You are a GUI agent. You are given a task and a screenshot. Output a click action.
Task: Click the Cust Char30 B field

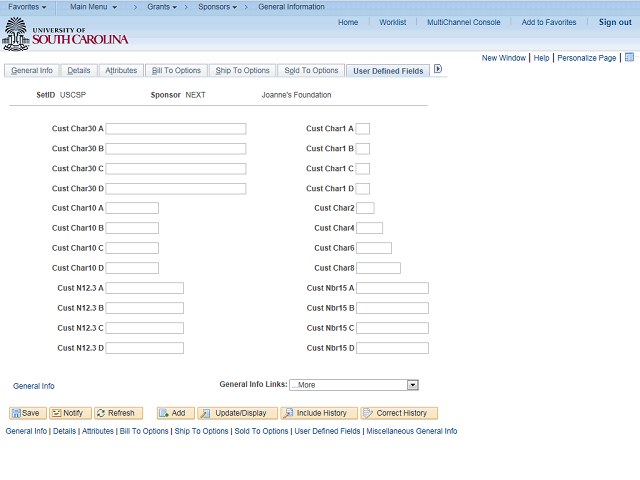pyautogui.click(x=176, y=149)
